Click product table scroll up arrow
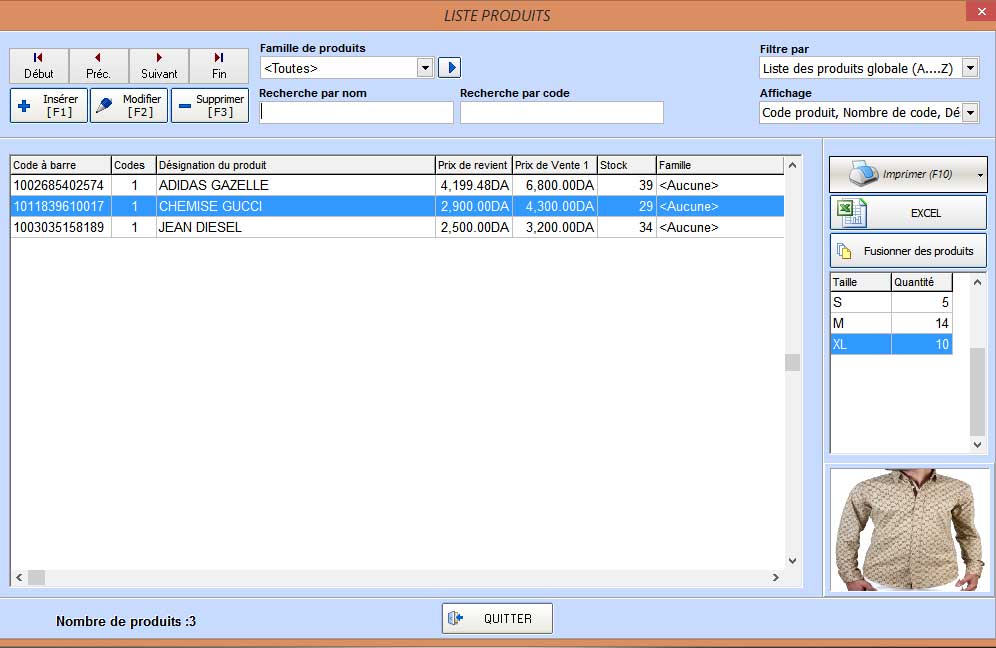This screenshot has width=996, height=648. click(x=792, y=165)
